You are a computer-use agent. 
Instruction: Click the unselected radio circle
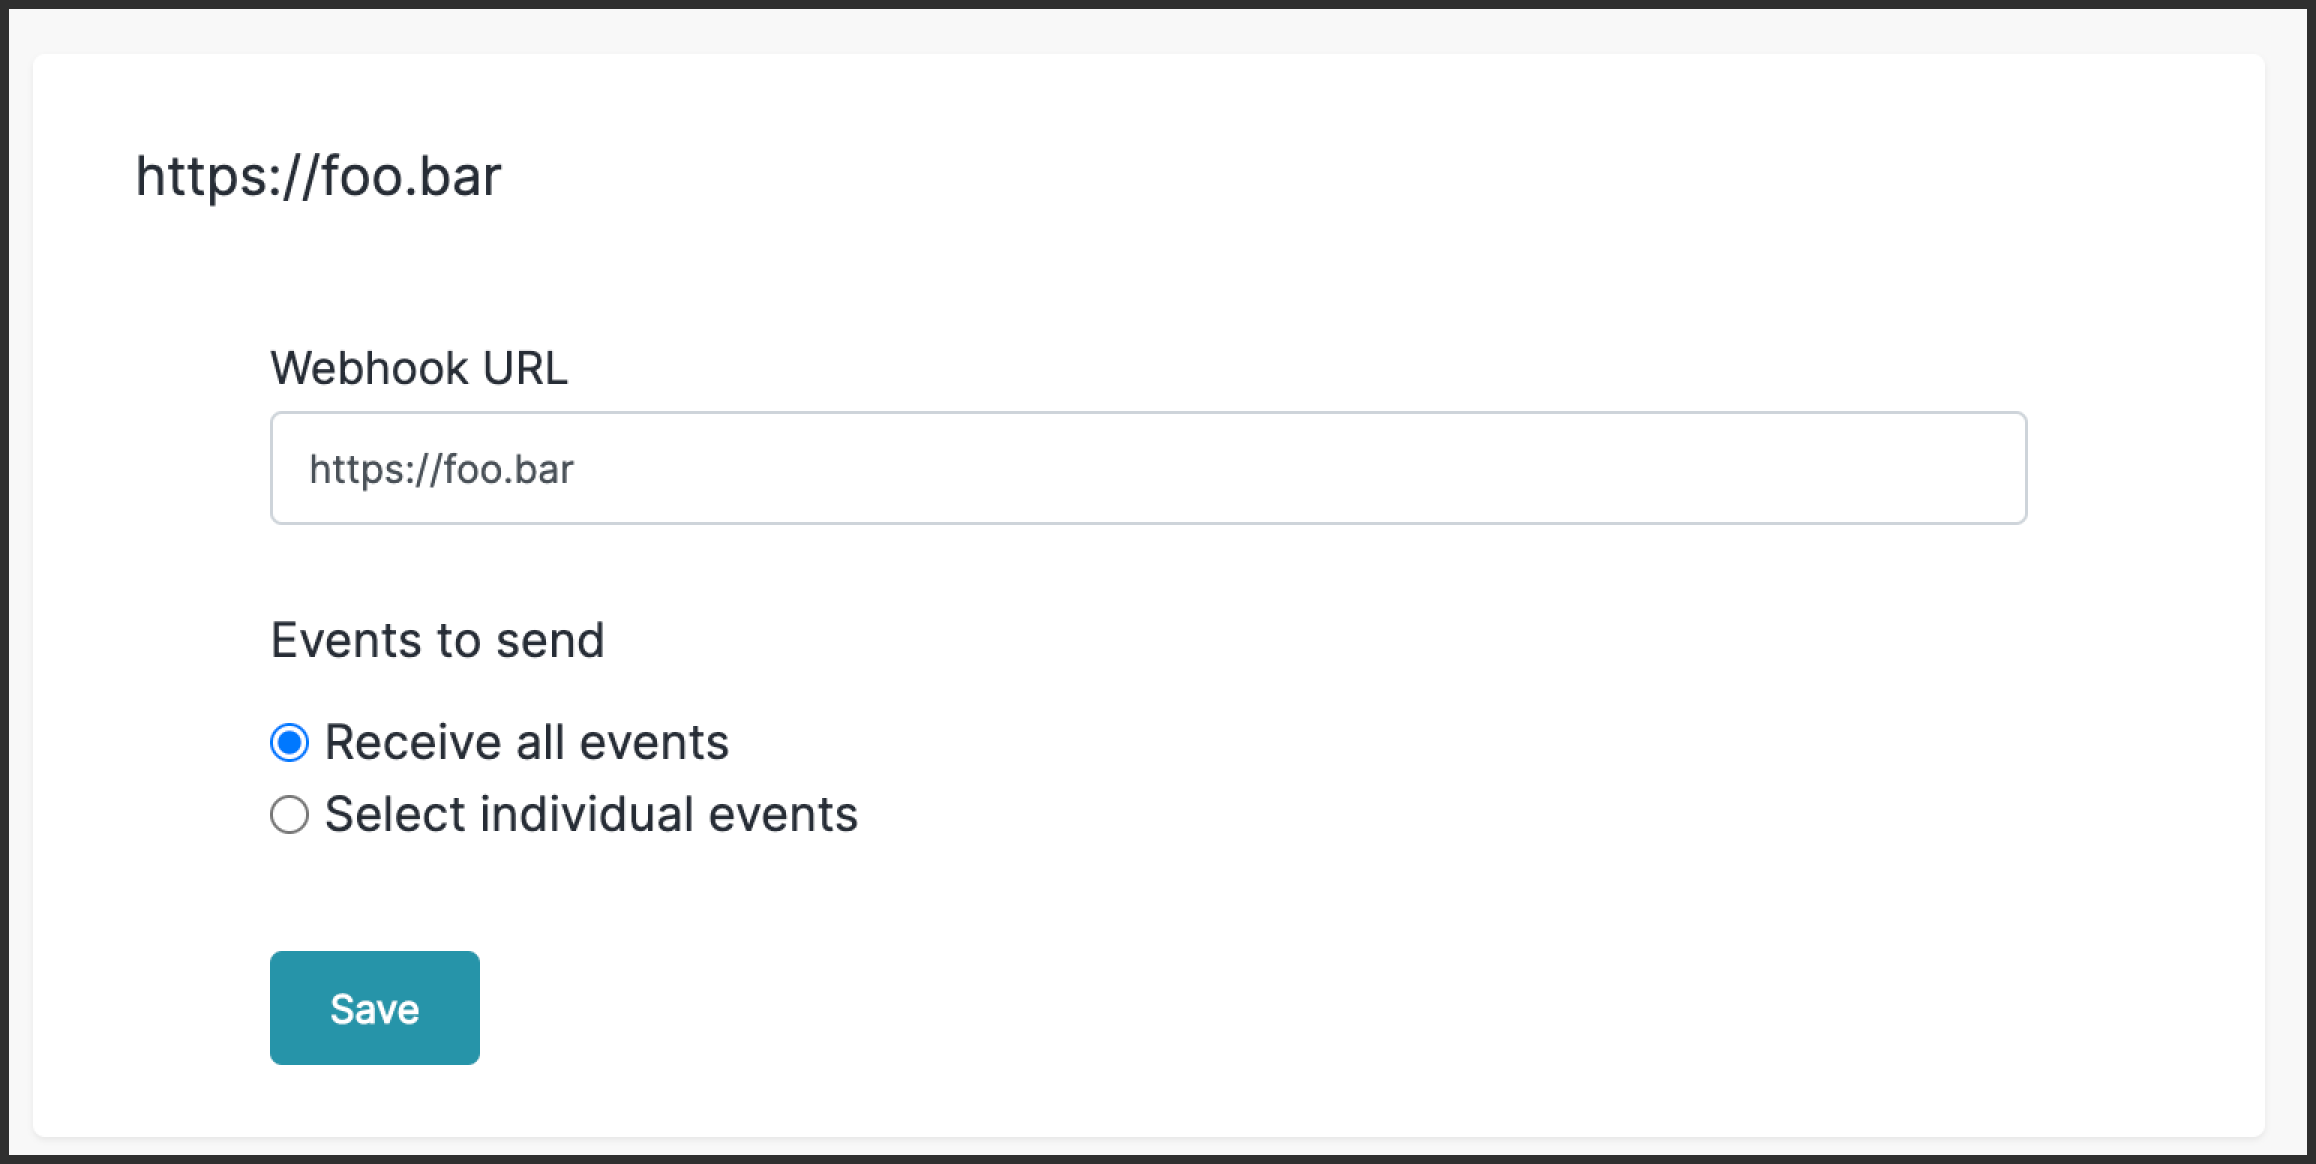(x=289, y=815)
